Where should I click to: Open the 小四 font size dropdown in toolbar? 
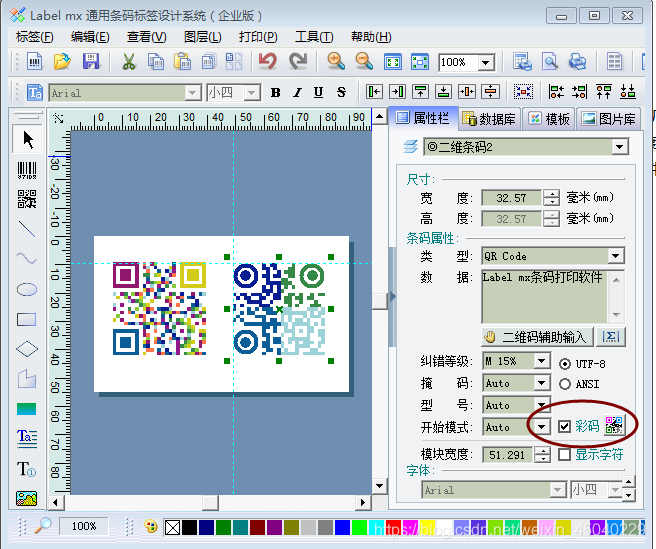click(251, 92)
